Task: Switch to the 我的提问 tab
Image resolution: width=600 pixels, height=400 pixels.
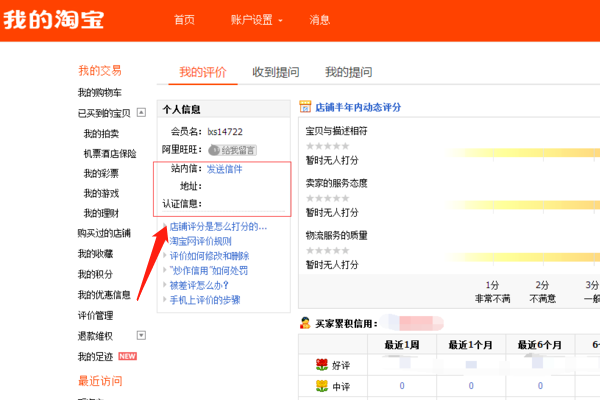Action: tap(349, 72)
